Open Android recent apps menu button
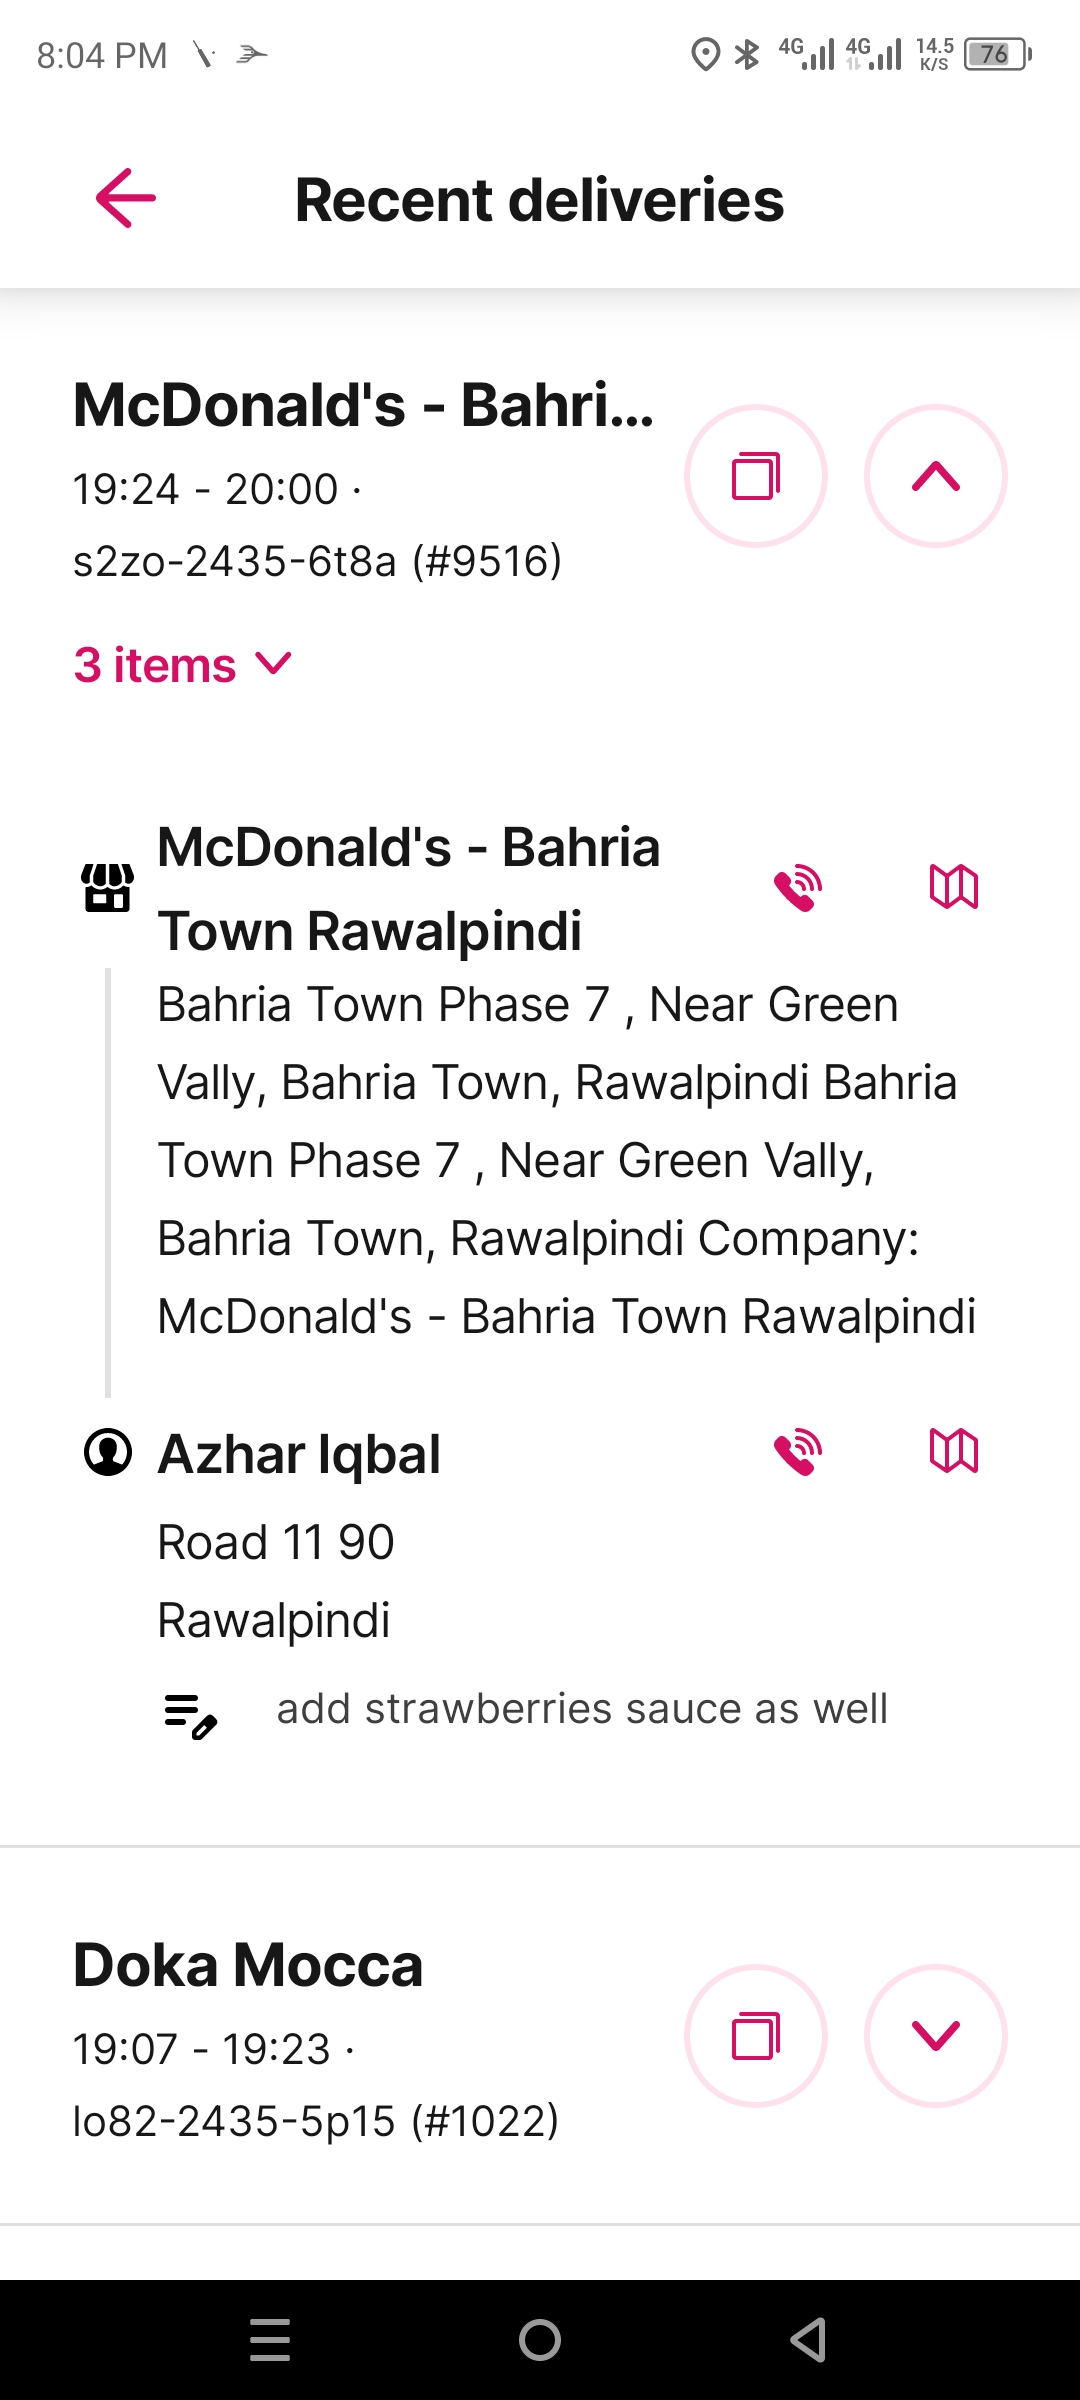The width and height of the screenshot is (1080, 2400). click(270, 2340)
